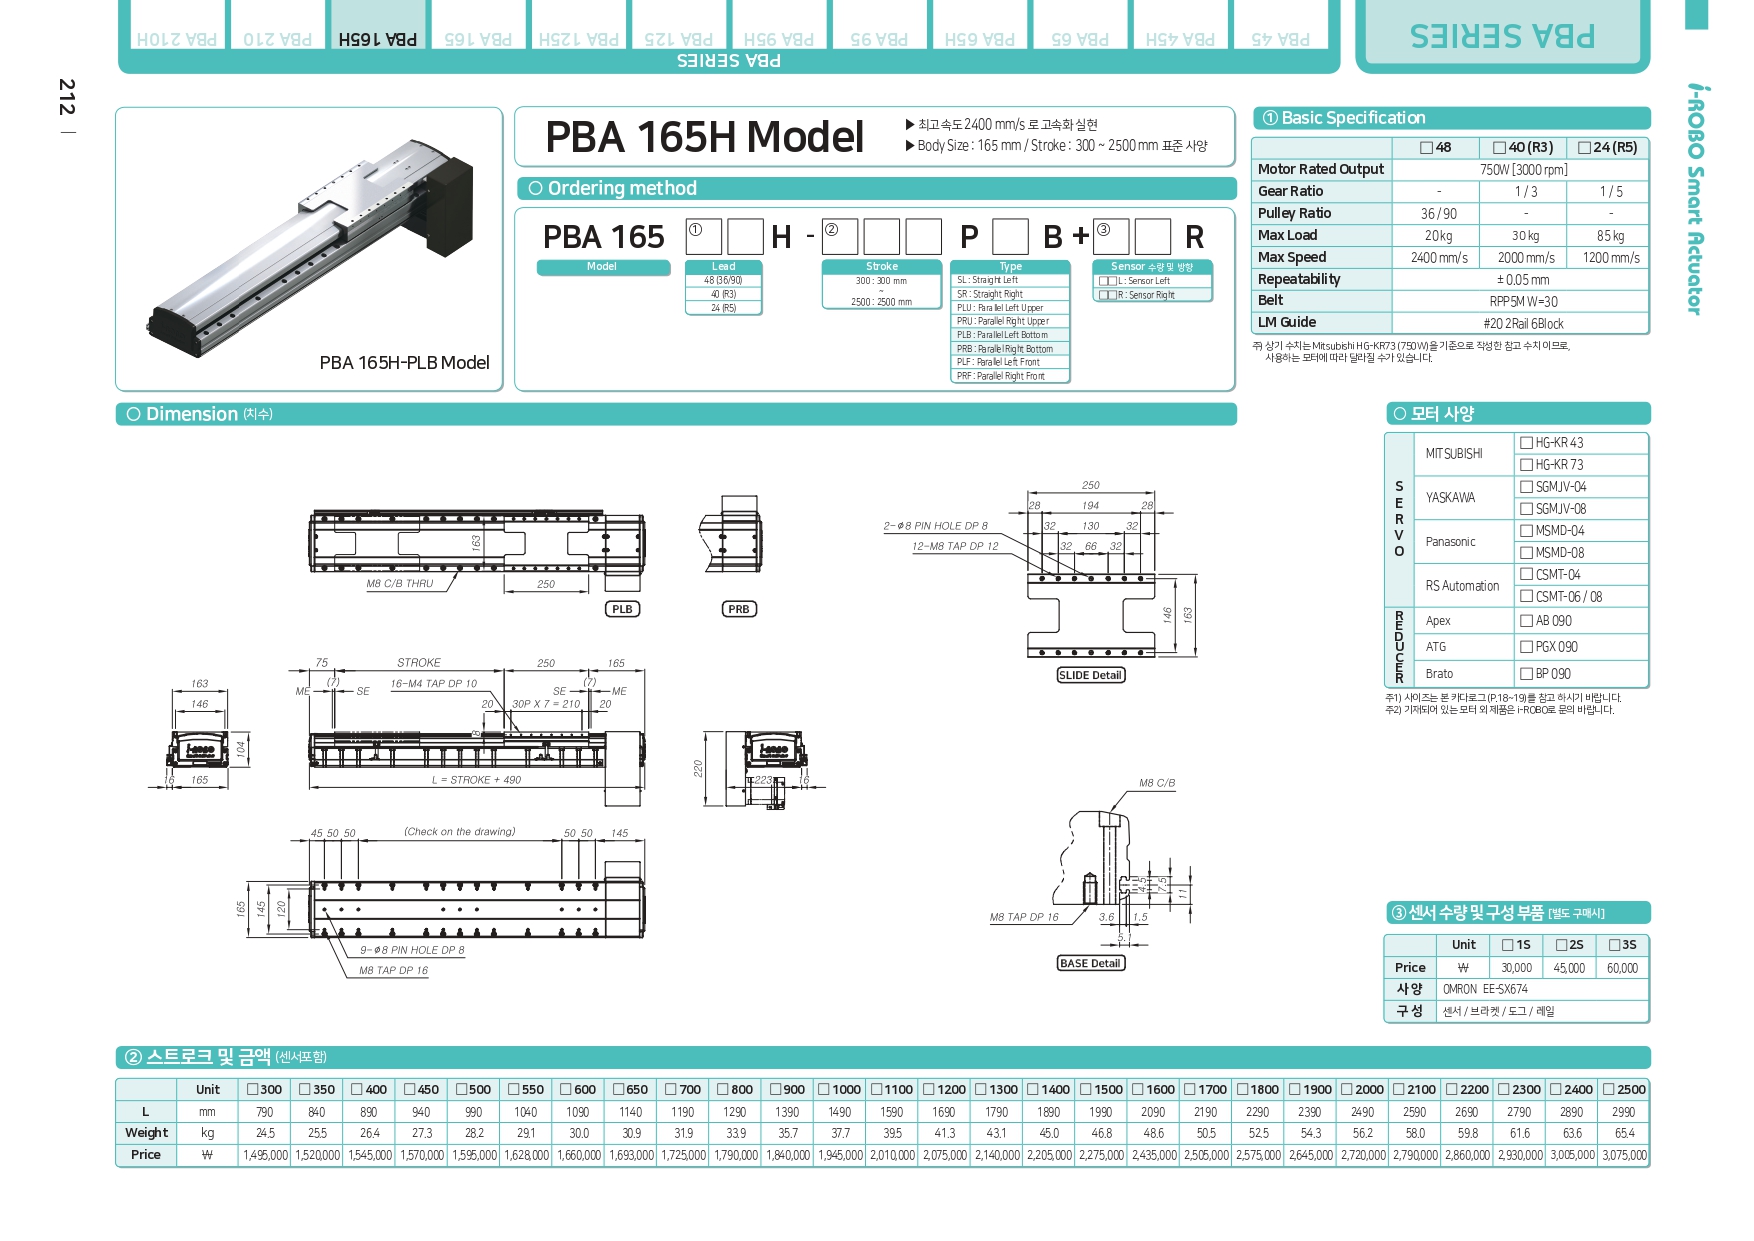Click the 'PBA SERIES' corner label

pos(1502,36)
